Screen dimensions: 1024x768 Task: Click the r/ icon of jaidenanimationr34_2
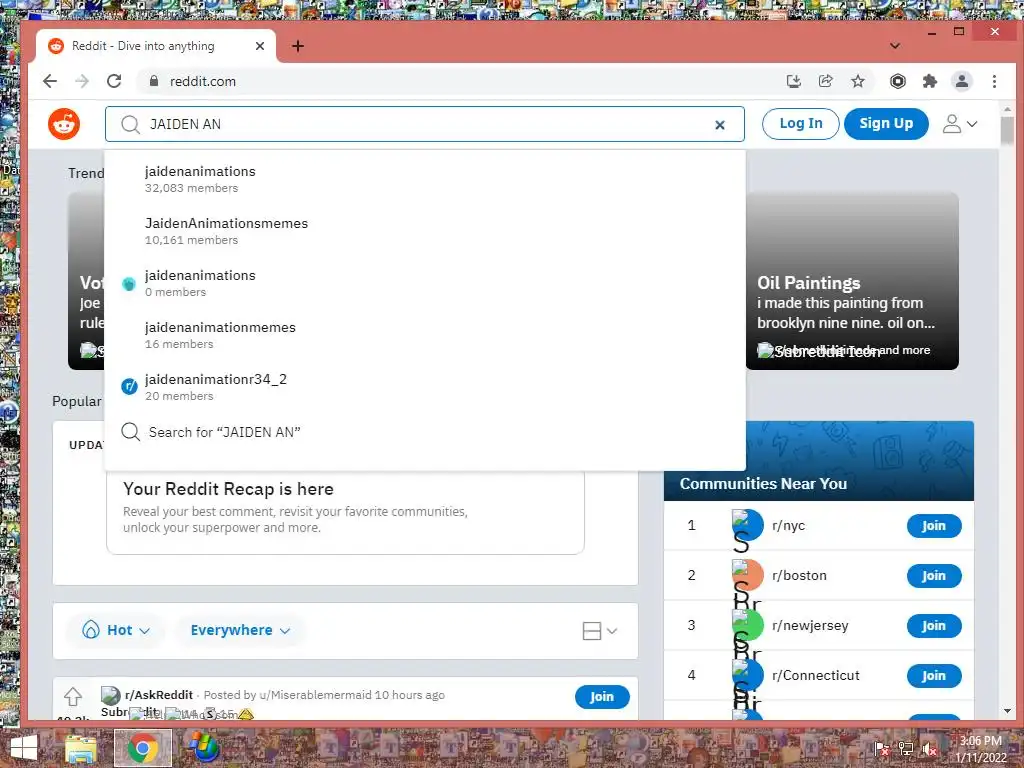pos(129,387)
